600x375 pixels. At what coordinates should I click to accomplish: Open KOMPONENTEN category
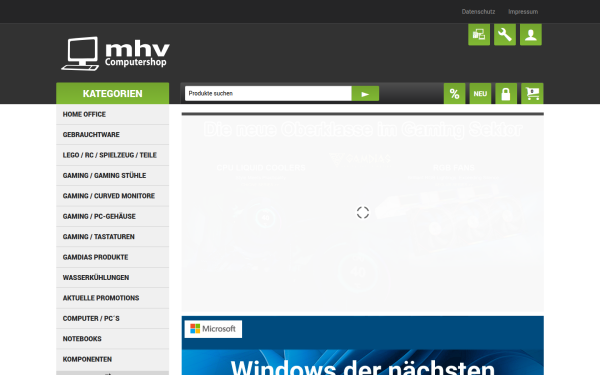112,359
